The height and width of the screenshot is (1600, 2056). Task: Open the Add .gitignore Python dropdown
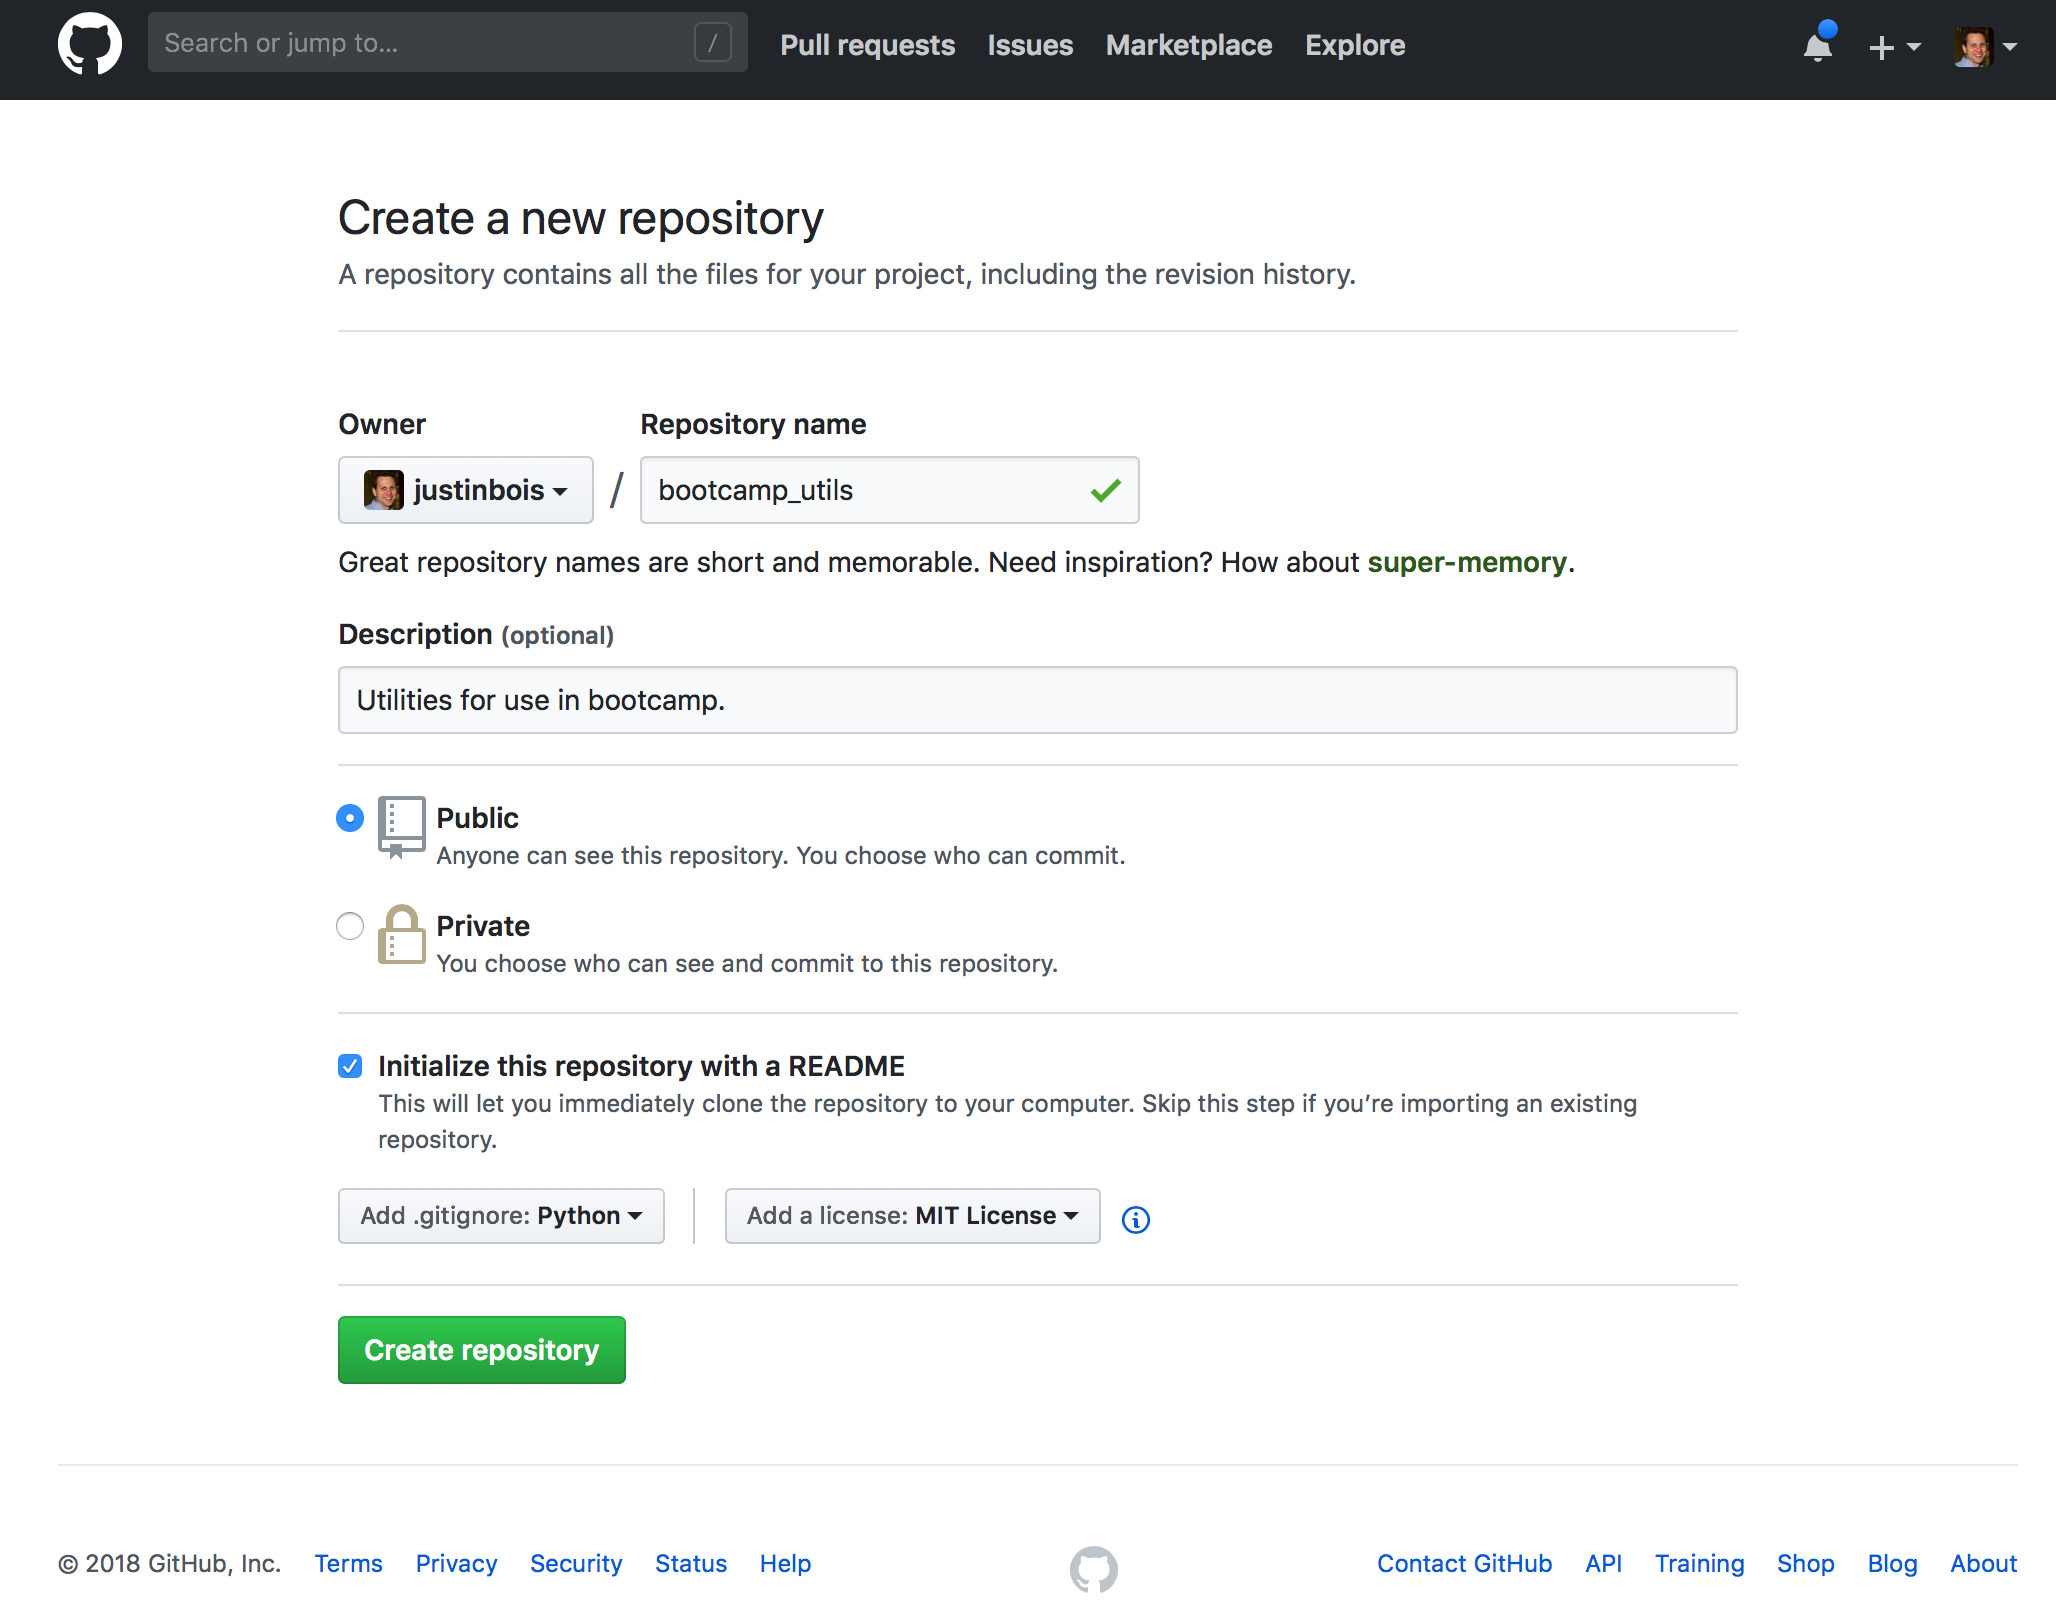[501, 1216]
